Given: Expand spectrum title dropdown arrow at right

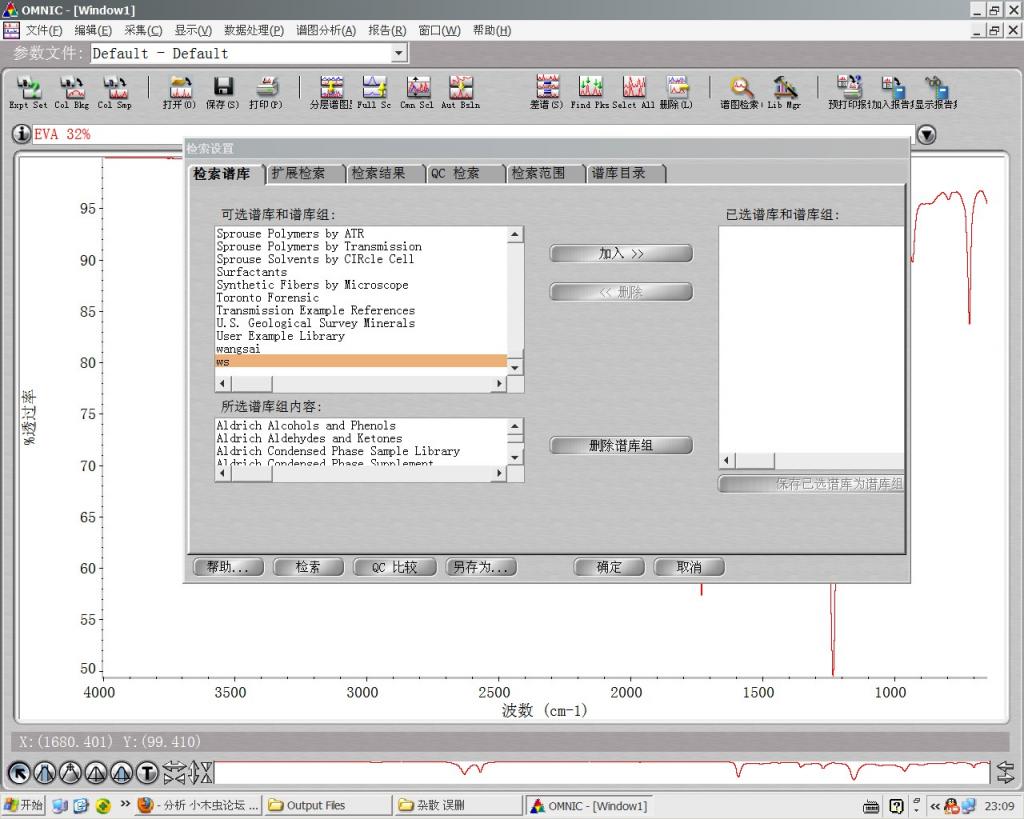Looking at the screenshot, I should (926, 135).
